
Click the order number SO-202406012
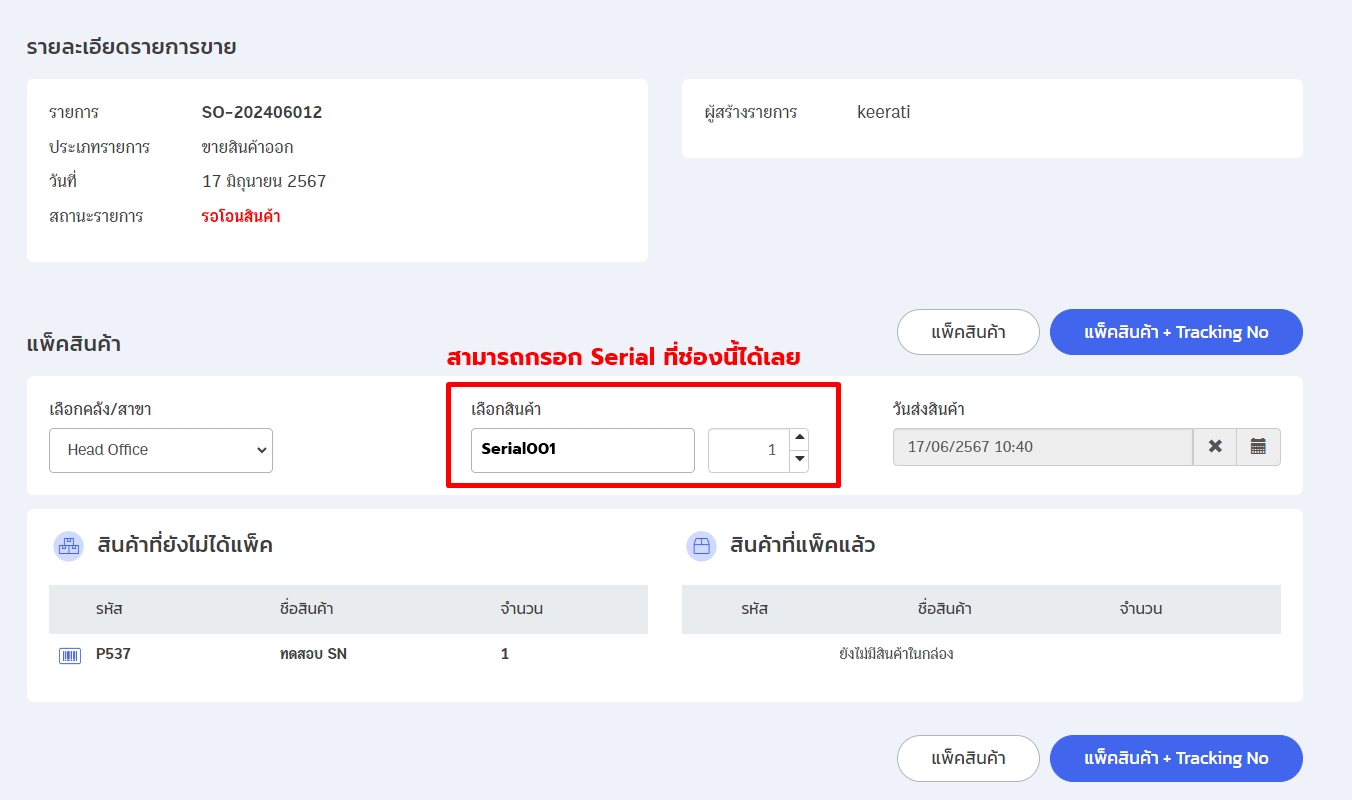click(262, 112)
